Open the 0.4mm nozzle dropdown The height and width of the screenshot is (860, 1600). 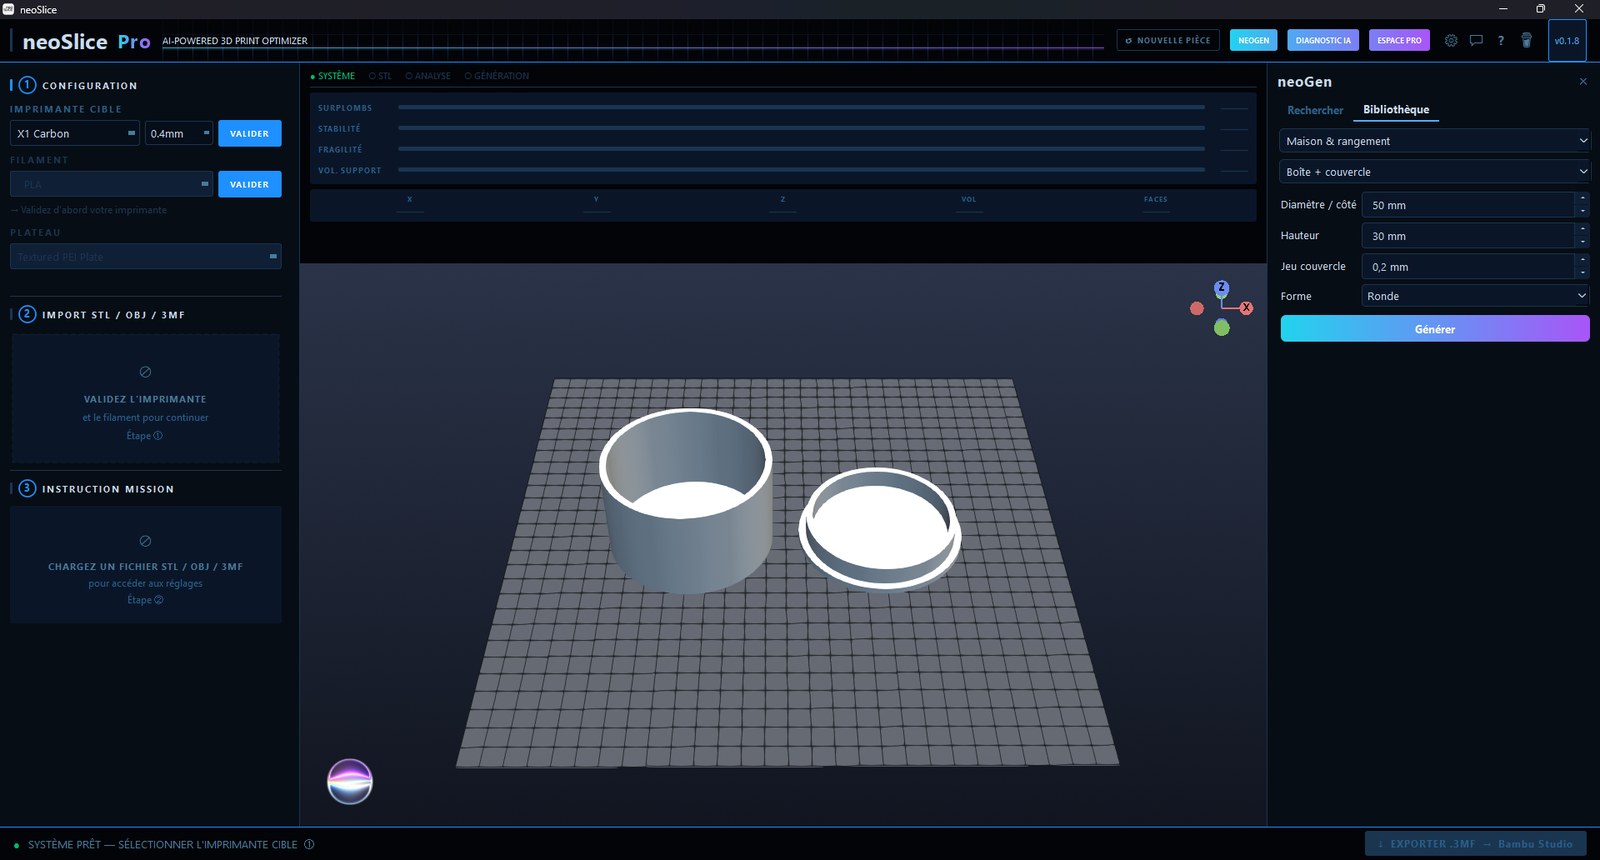[x=179, y=133]
